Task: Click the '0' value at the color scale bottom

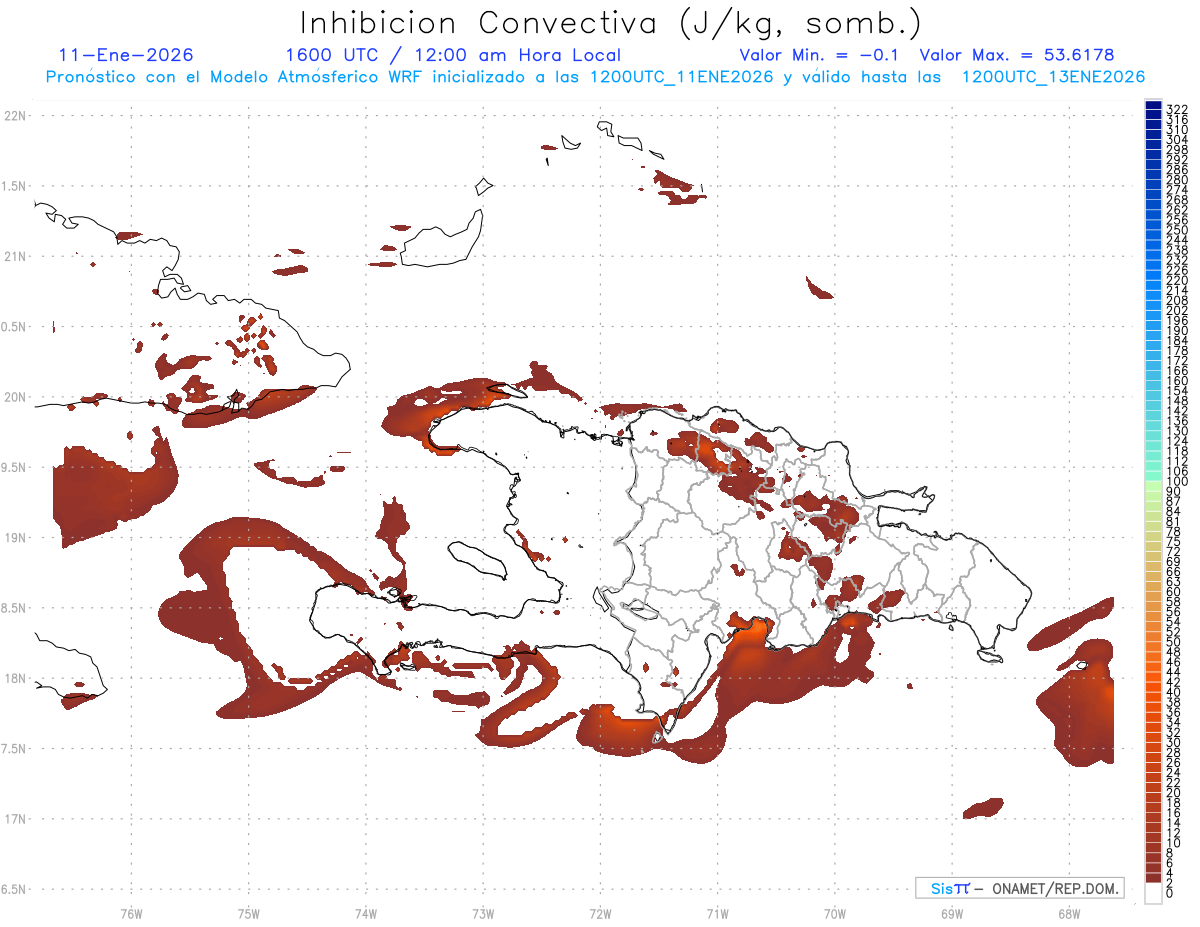Action: pyautogui.click(x=1170, y=892)
